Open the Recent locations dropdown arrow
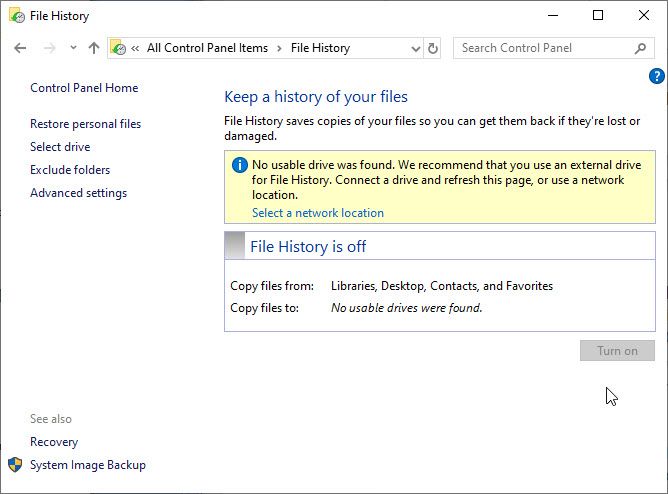Image resolution: width=668 pixels, height=494 pixels. (73, 48)
